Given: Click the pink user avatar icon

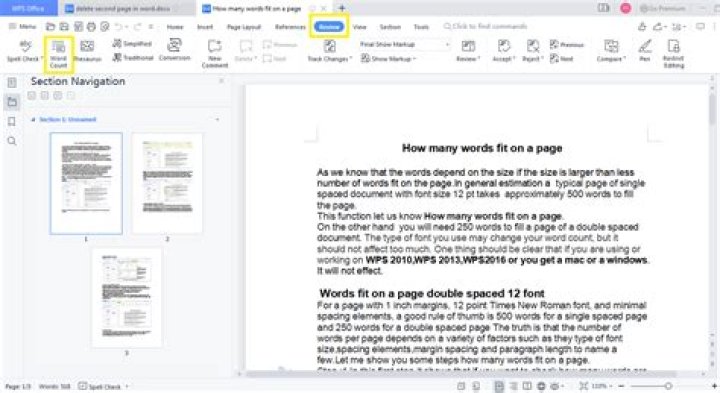Looking at the screenshot, I should point(625,8).
